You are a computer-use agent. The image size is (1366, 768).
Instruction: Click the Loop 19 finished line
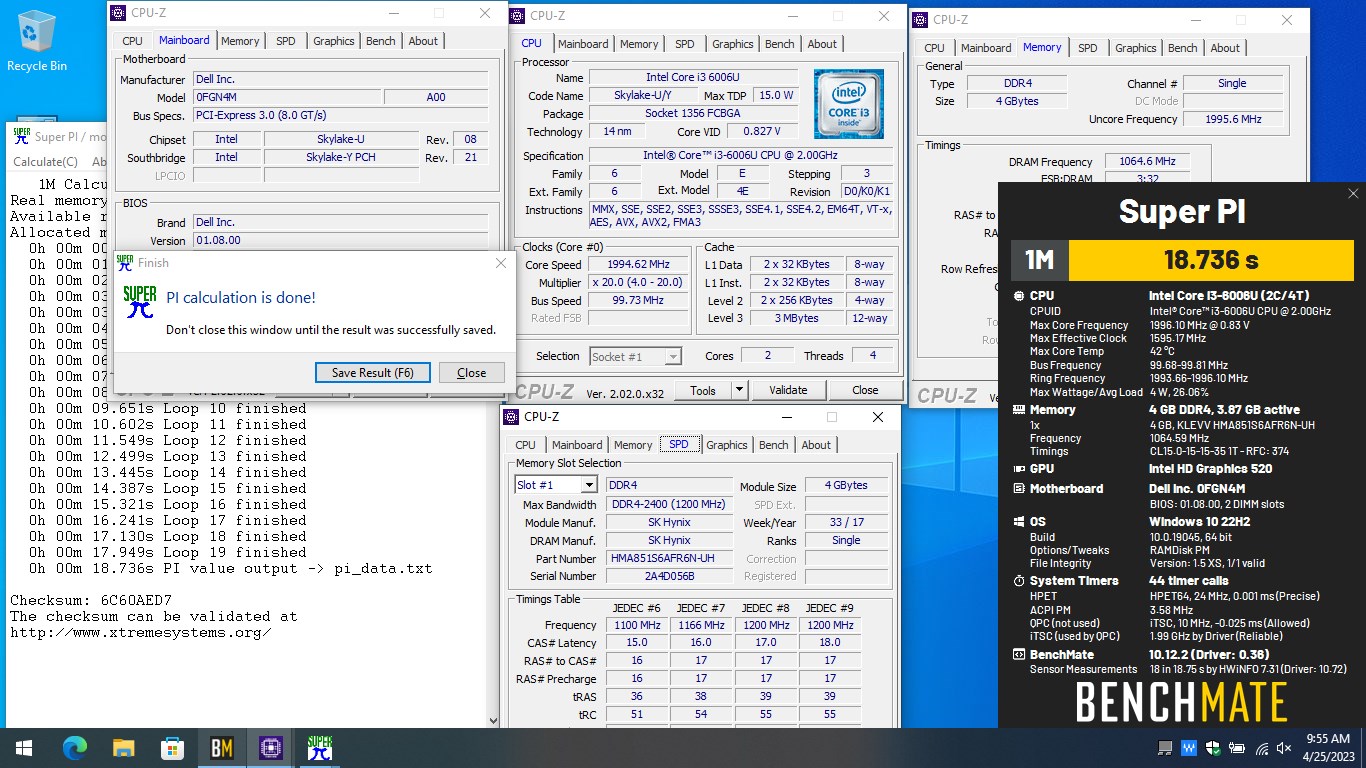point(168,552)
